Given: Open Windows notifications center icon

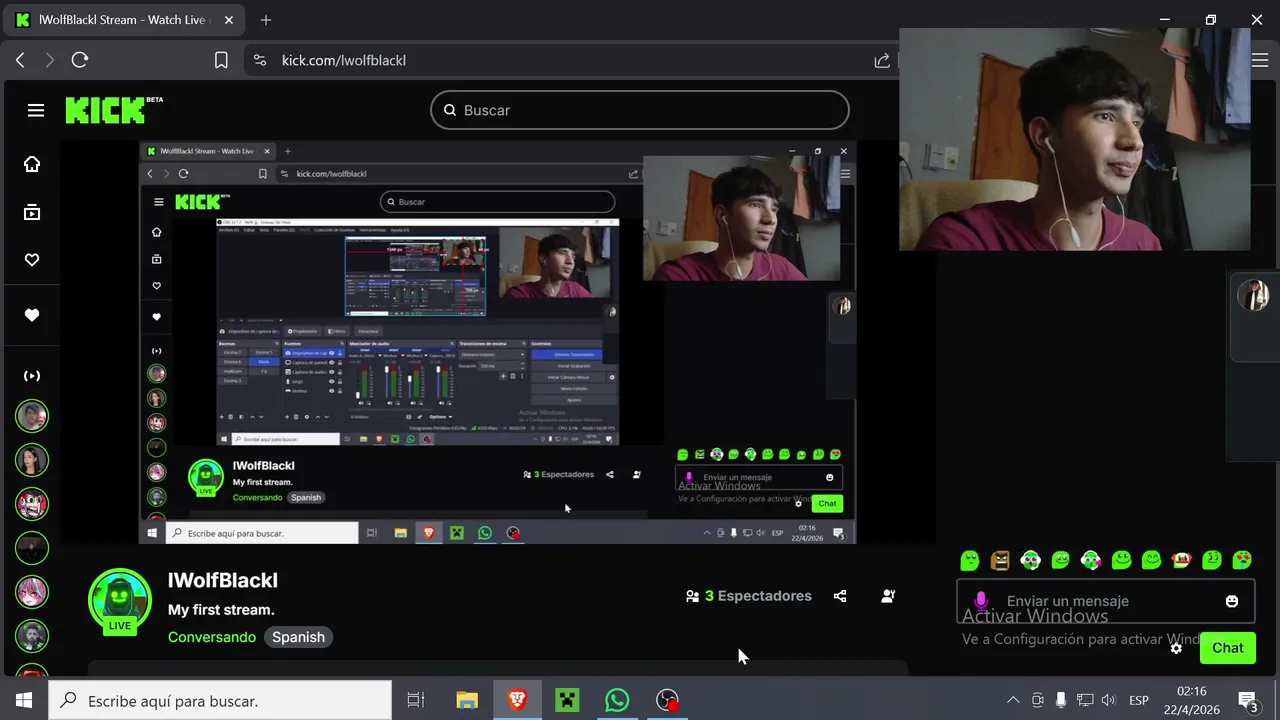Looking at the screenshot, I should pos(1248,700).
